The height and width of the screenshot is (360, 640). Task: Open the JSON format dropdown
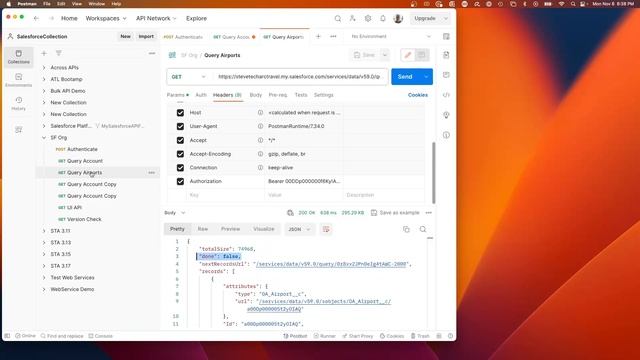tap(299, 229)
